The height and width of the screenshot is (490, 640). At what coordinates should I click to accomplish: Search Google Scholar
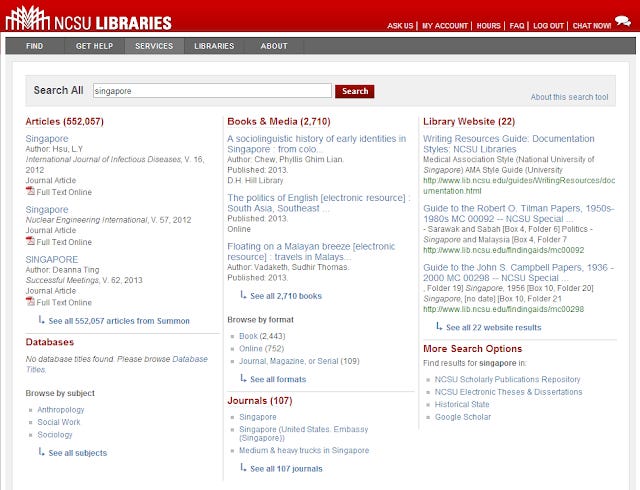pyautogui.click(x=463, y=417)
